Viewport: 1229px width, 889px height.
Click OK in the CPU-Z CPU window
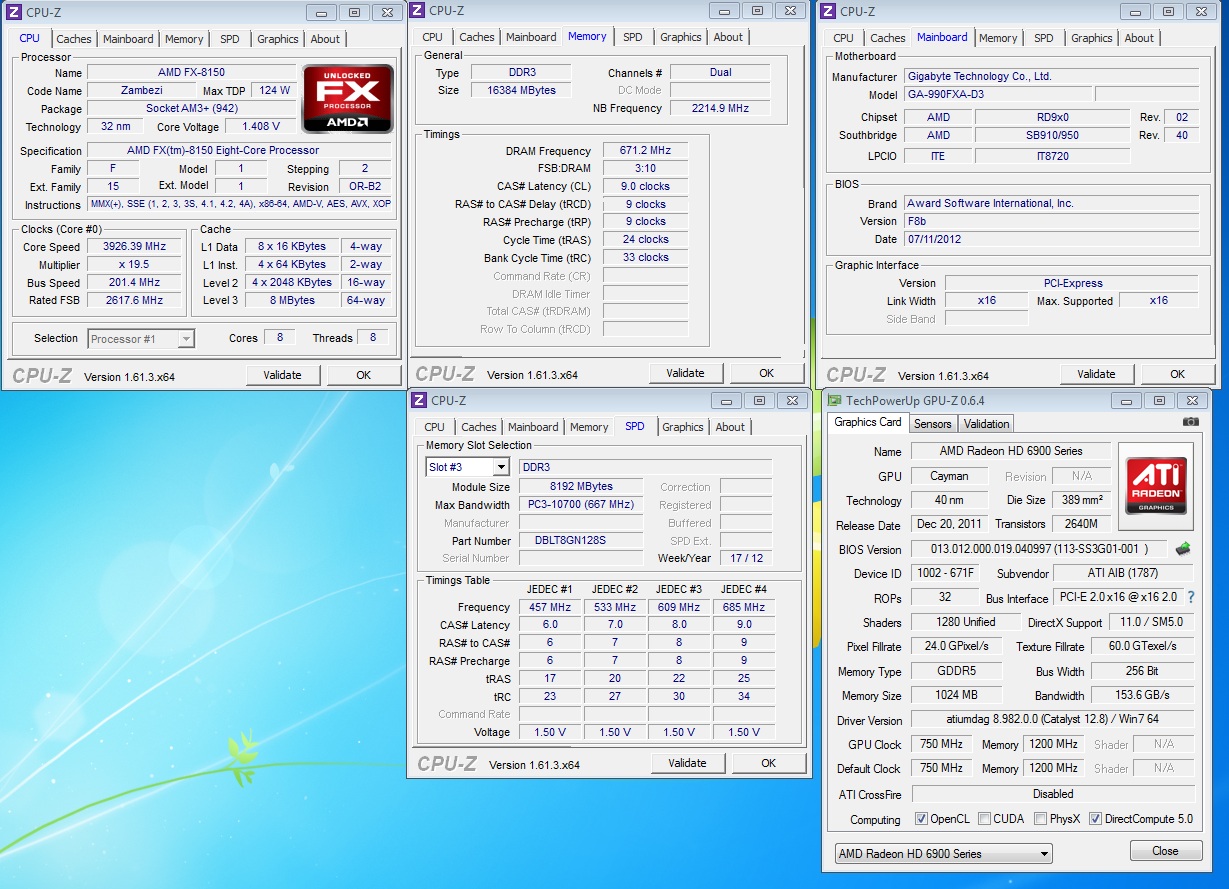pos(363,375)
